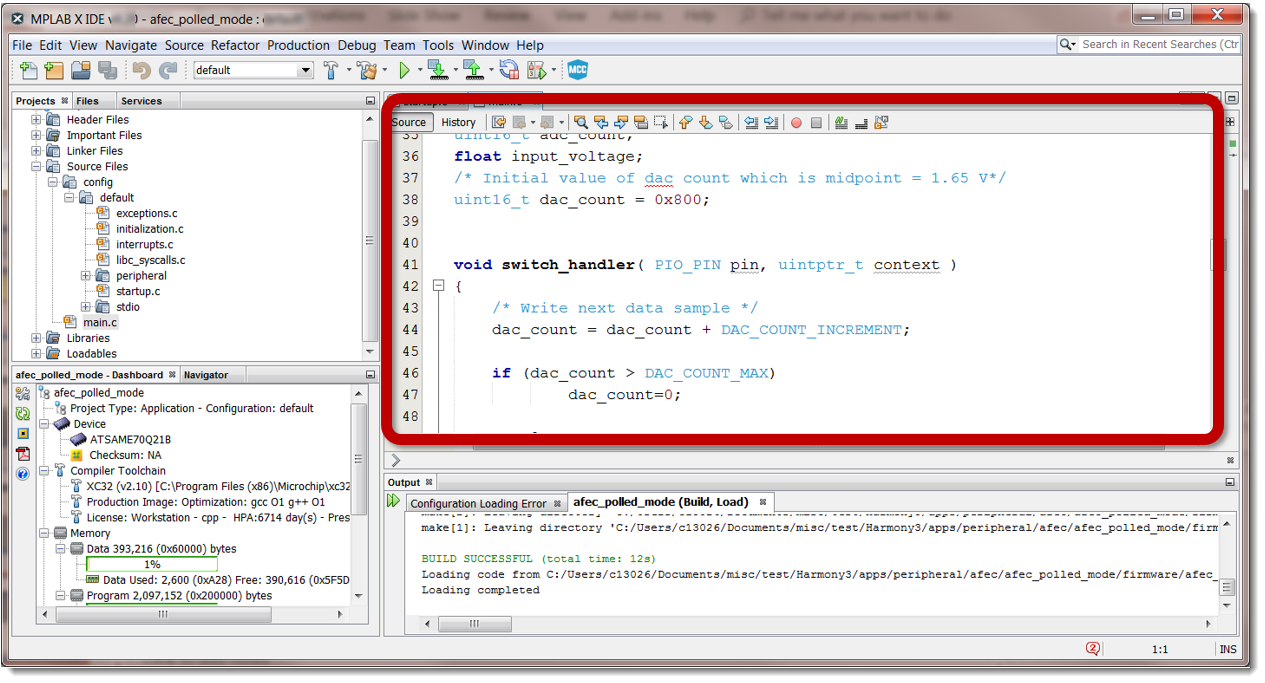Toggle highlight search in the editor toolbar
The image size is (1265, 683).
641,122
